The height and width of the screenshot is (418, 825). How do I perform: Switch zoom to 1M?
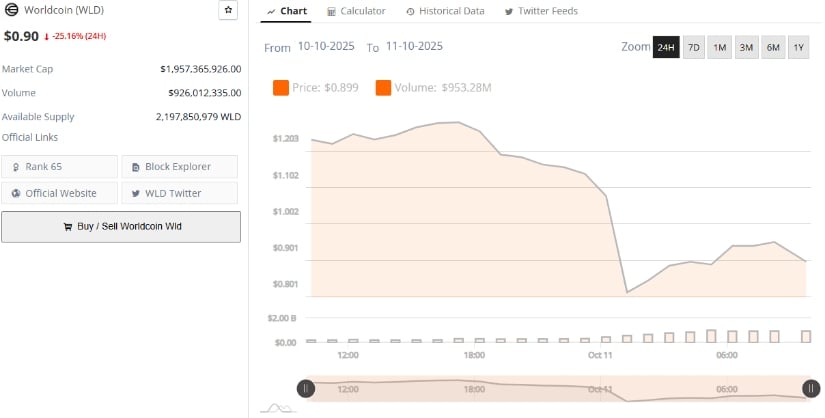pos(720,48)
